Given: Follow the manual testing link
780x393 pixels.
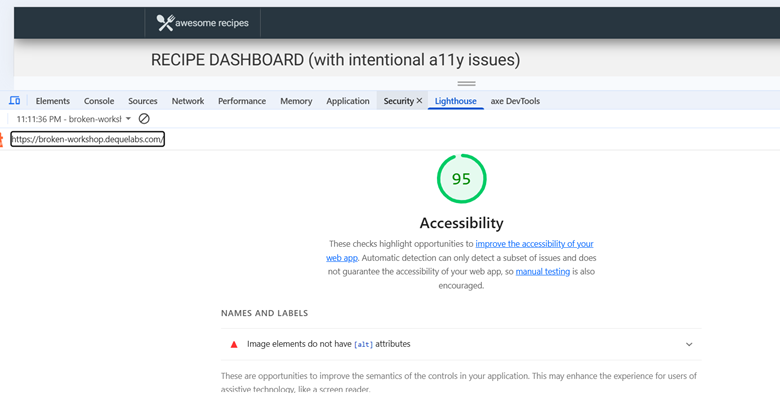Looking at the screenshot, I should click(543, 272).
